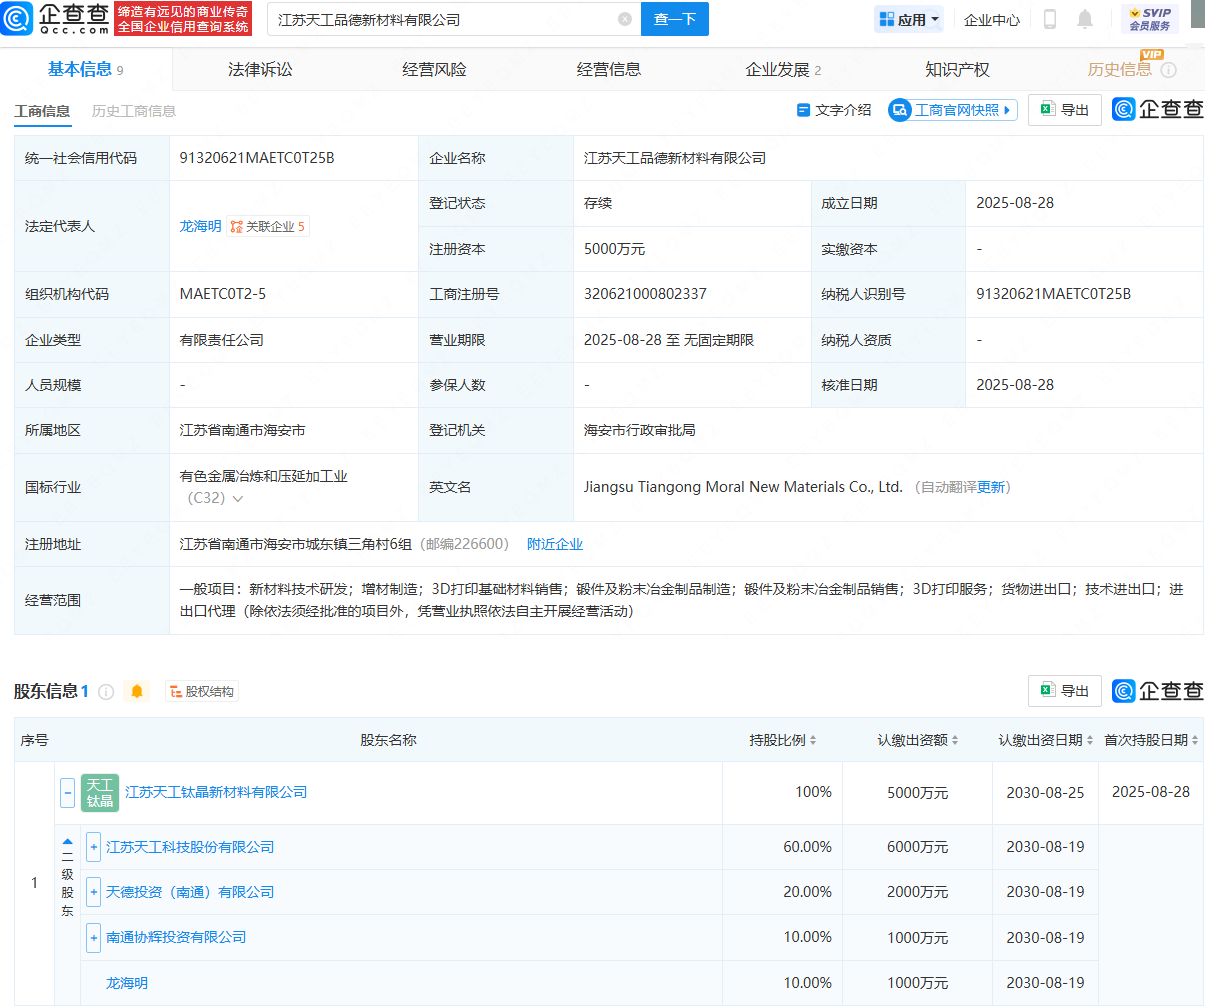The image size is (1205, 1006).
Task: Open 工商官网快照 snapshot button
Action: pyautogui.click(x=953, y=110)
